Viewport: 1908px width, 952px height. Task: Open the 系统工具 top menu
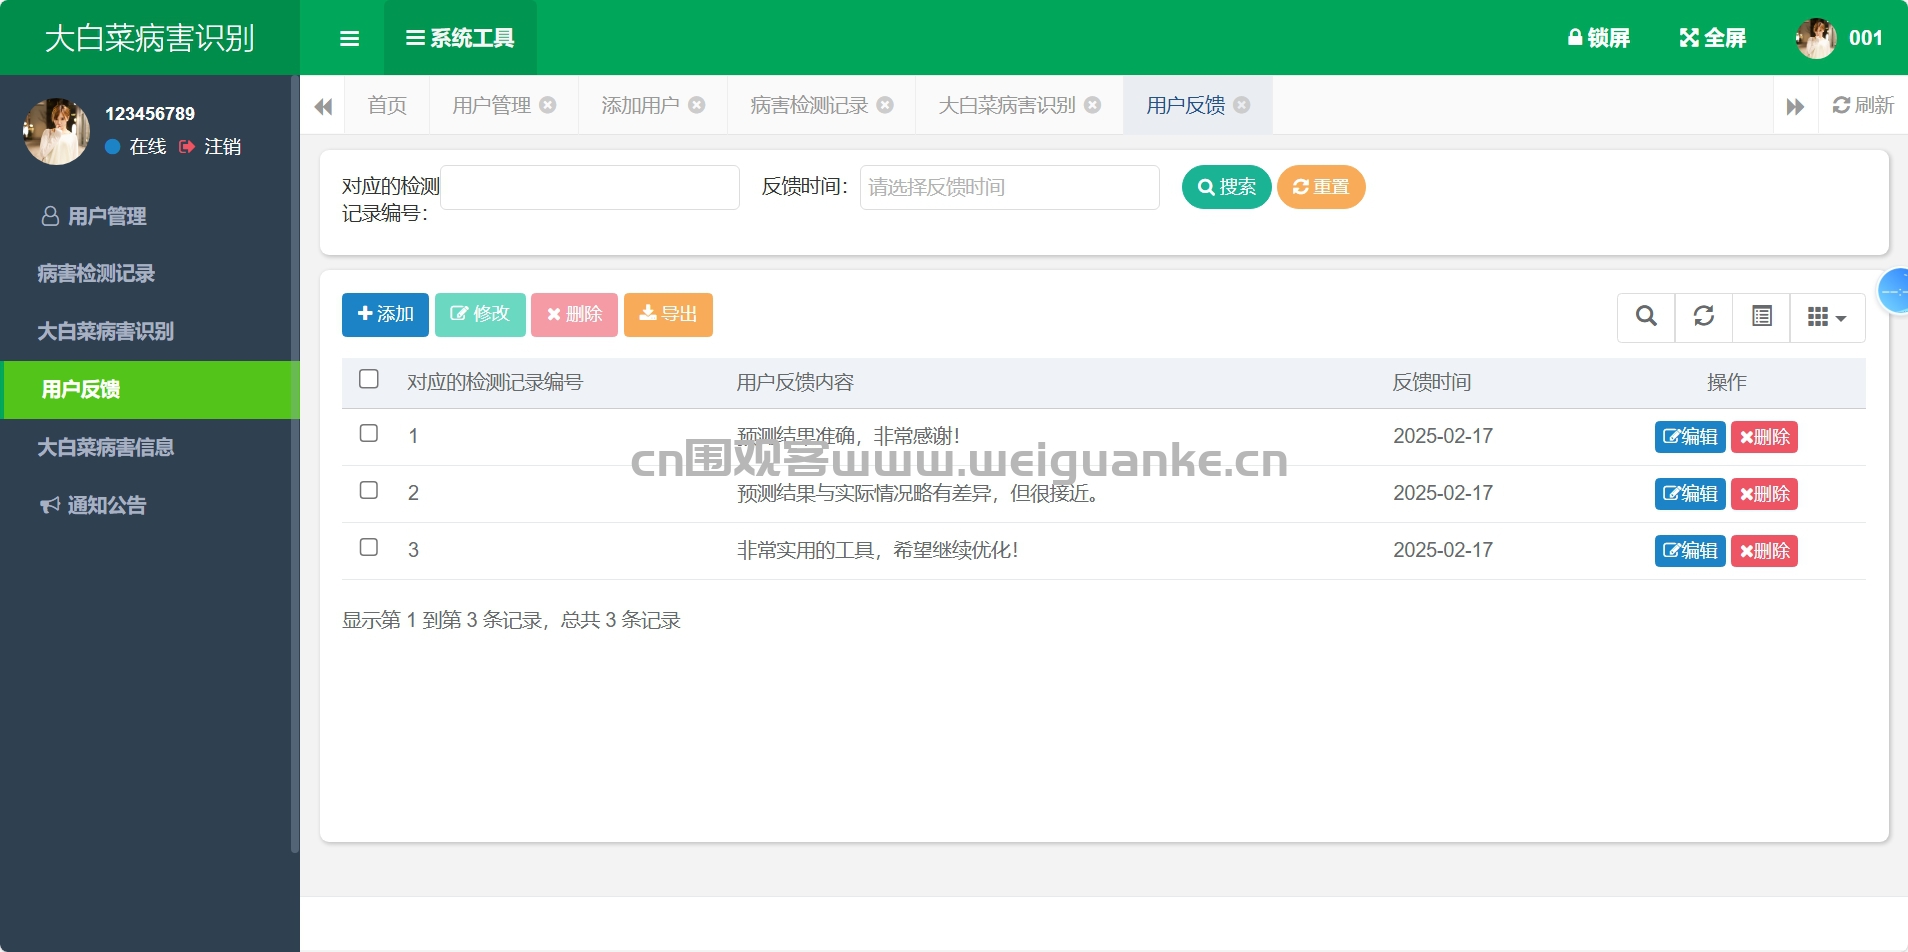coord(460,38)
